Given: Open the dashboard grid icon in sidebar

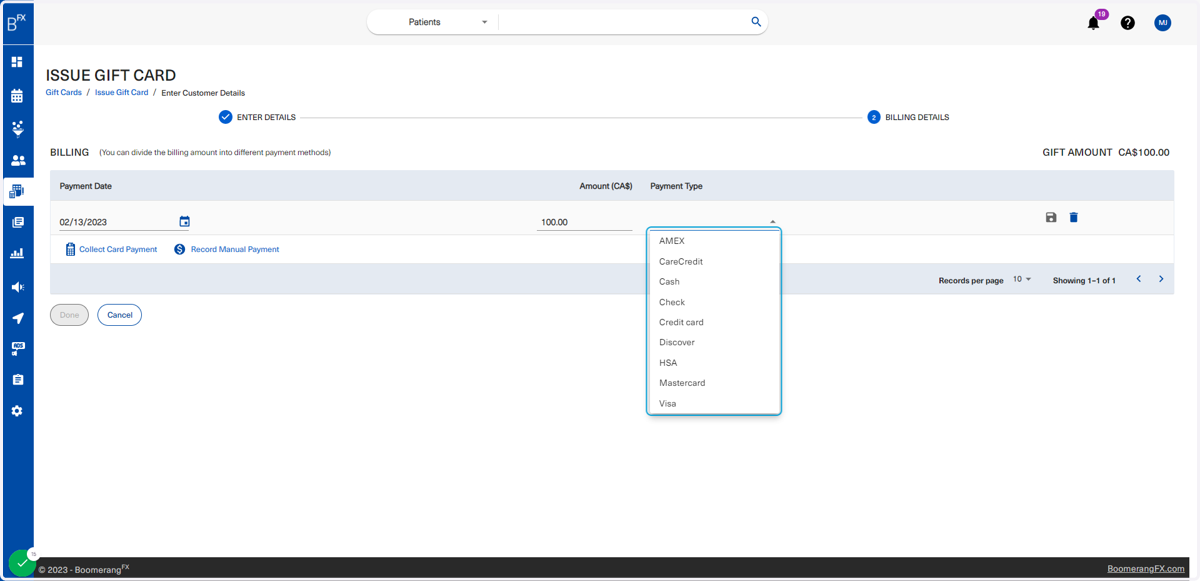Looking at the screenshot, I should (17, 62).
